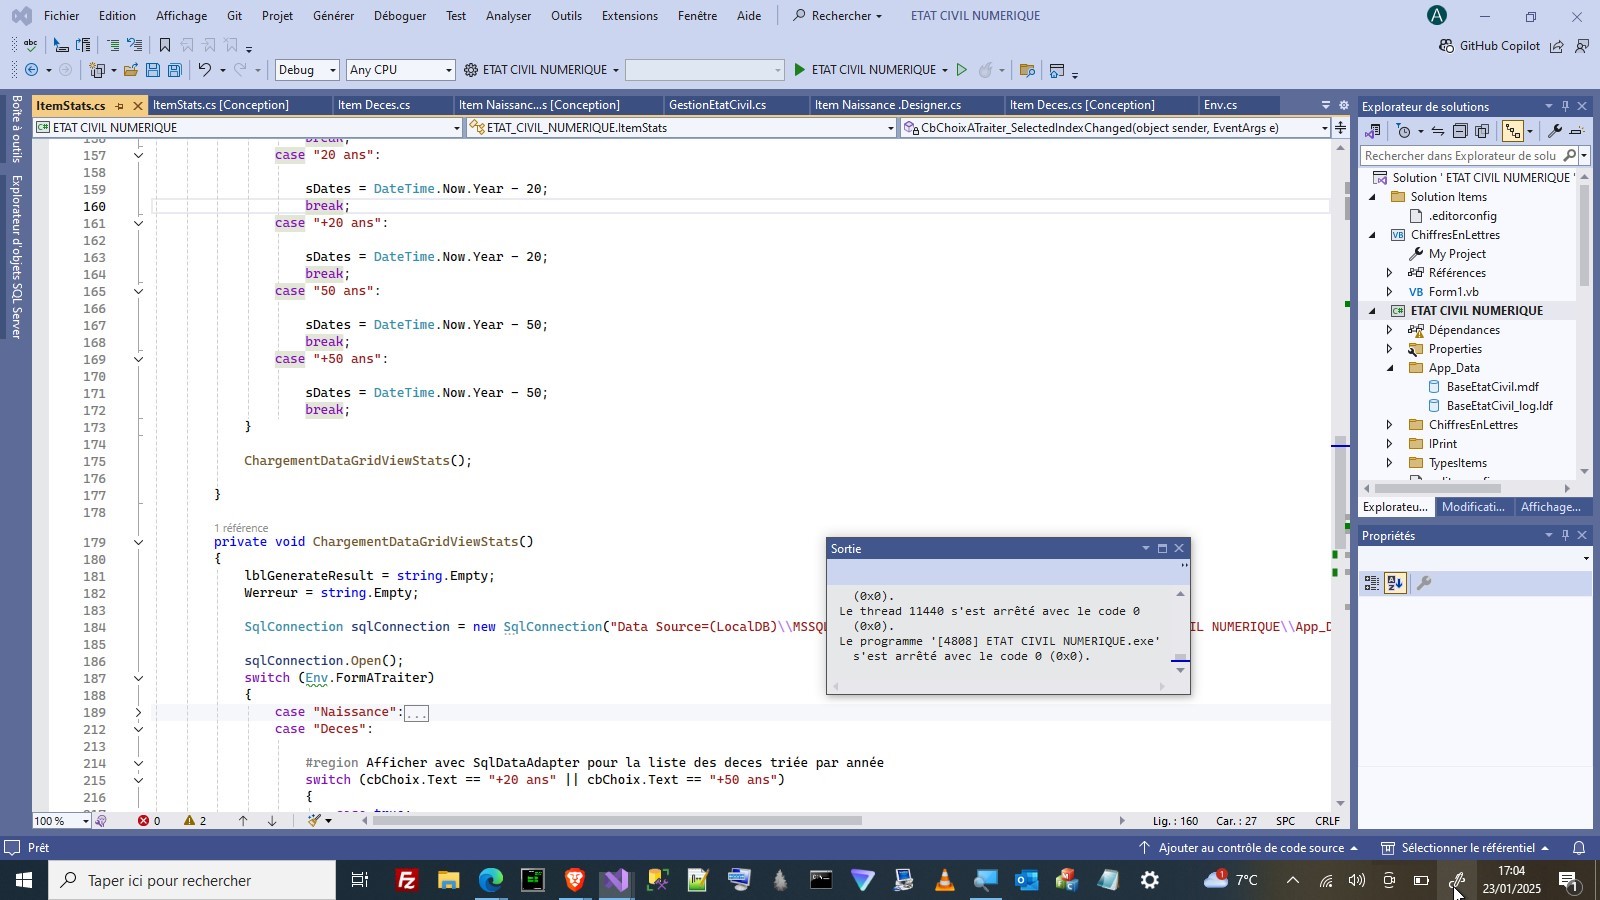Click the Uncomment selection toolbar icon
This screenshot has height=900, width=1600.
pos(135,45)
